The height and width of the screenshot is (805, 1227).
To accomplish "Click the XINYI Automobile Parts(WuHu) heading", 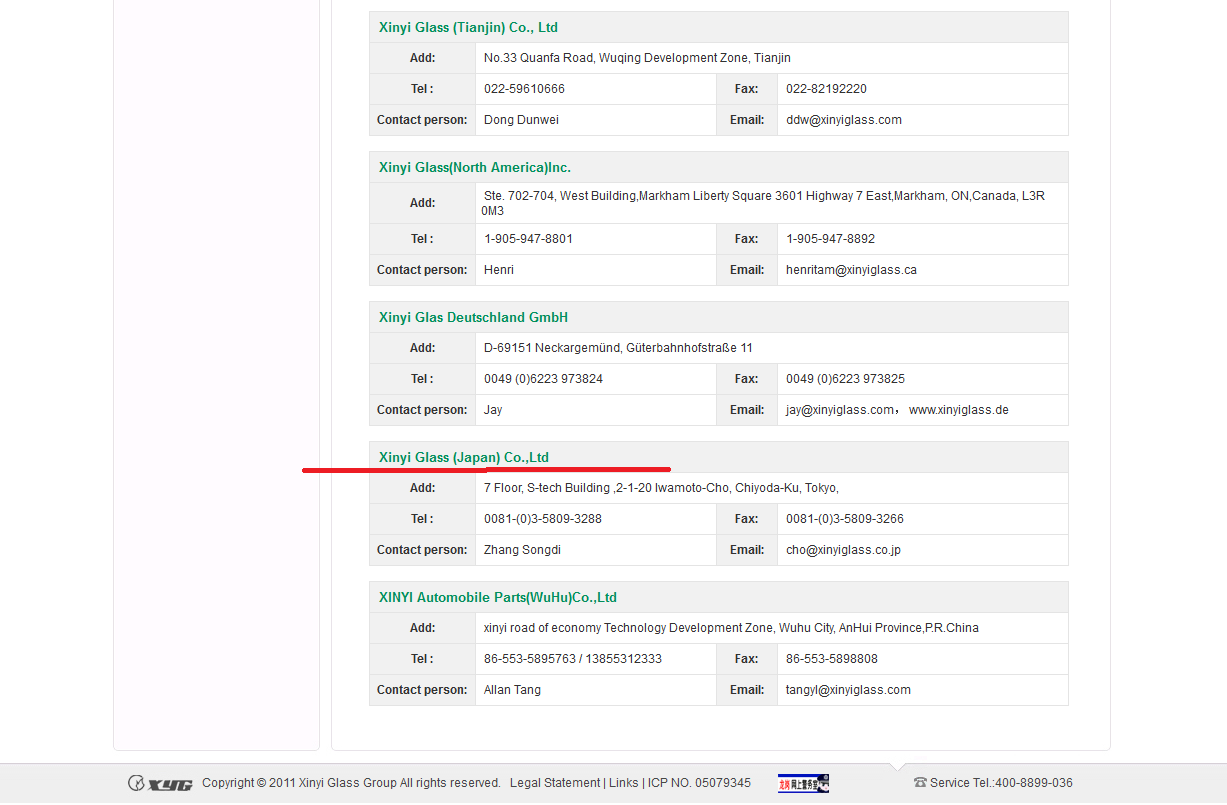I will pos(498,597).
